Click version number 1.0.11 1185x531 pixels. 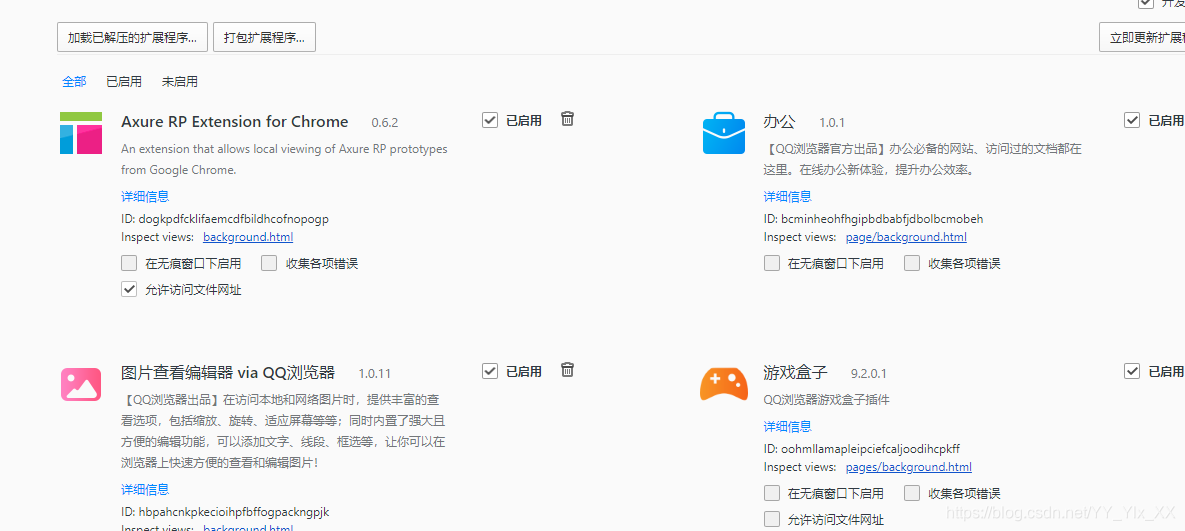[375, 373]
